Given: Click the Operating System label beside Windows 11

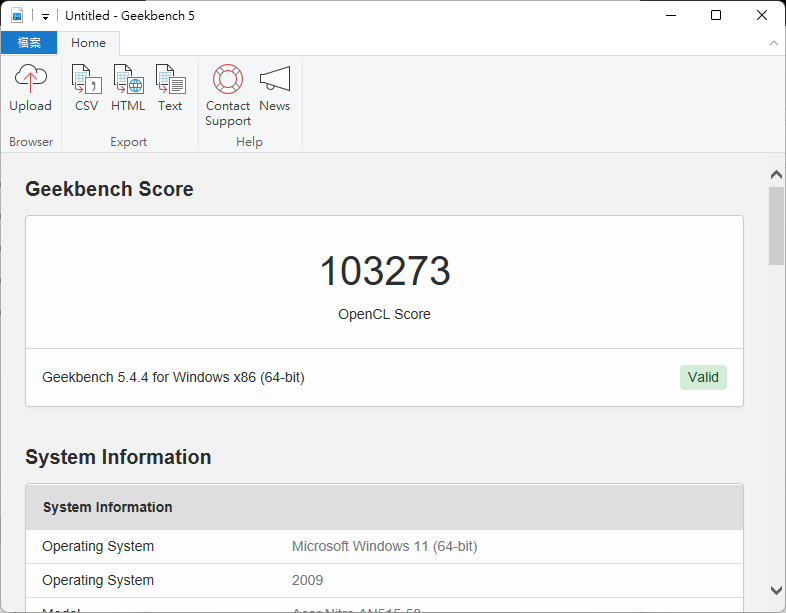Looking at the screenshot, I should tap(98, 546).
